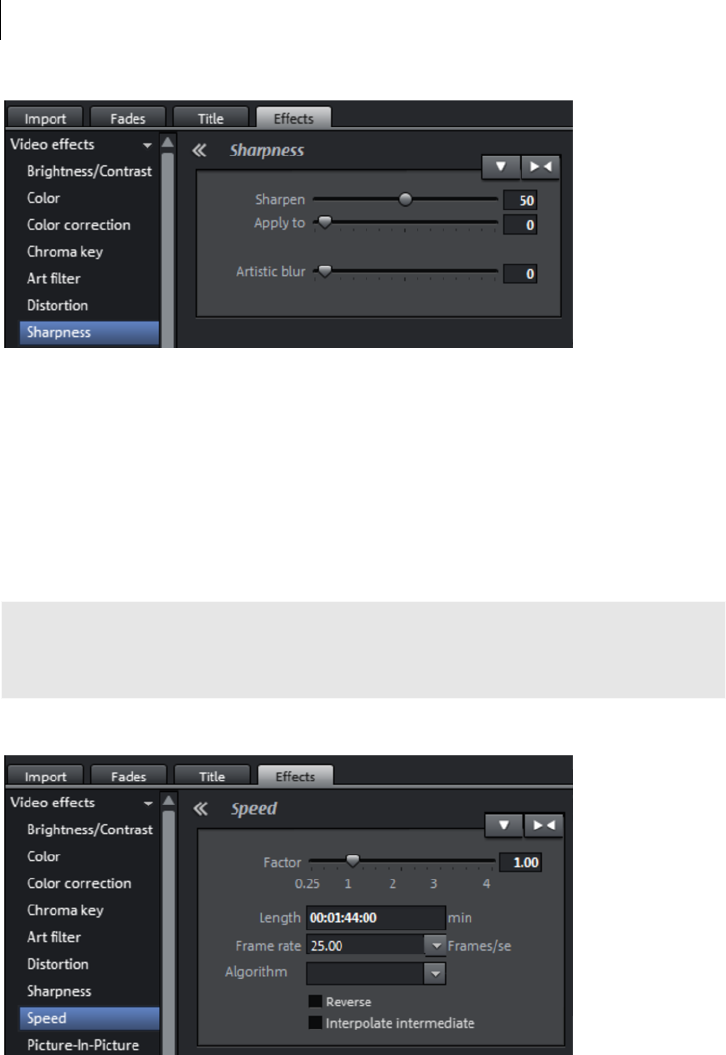This screenshot has width=726, height=1055.
Task: Click the reset icon in Speed panel
Action: [544, 825]
